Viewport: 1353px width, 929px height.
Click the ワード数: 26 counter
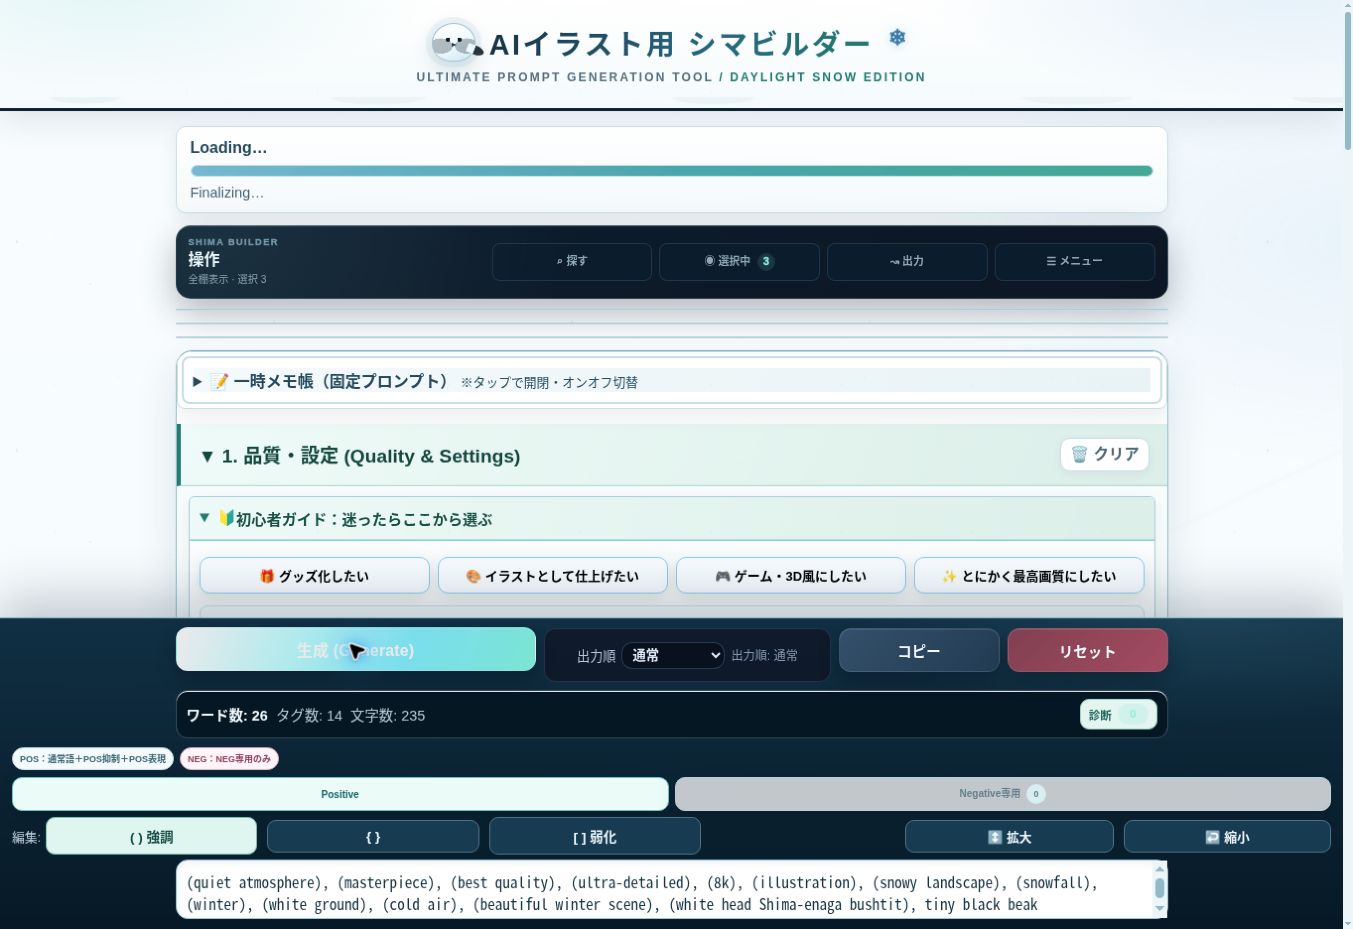click(x=227, y=716)
